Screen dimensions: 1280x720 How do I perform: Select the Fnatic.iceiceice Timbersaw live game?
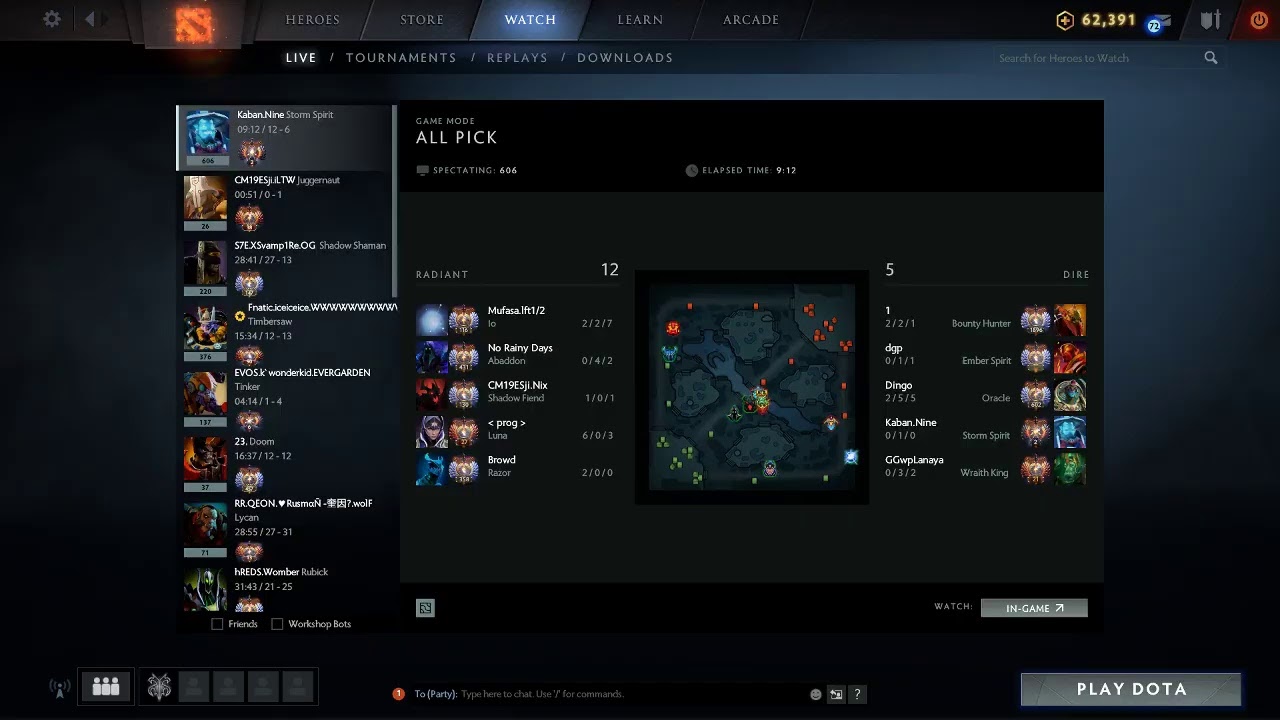285,333
